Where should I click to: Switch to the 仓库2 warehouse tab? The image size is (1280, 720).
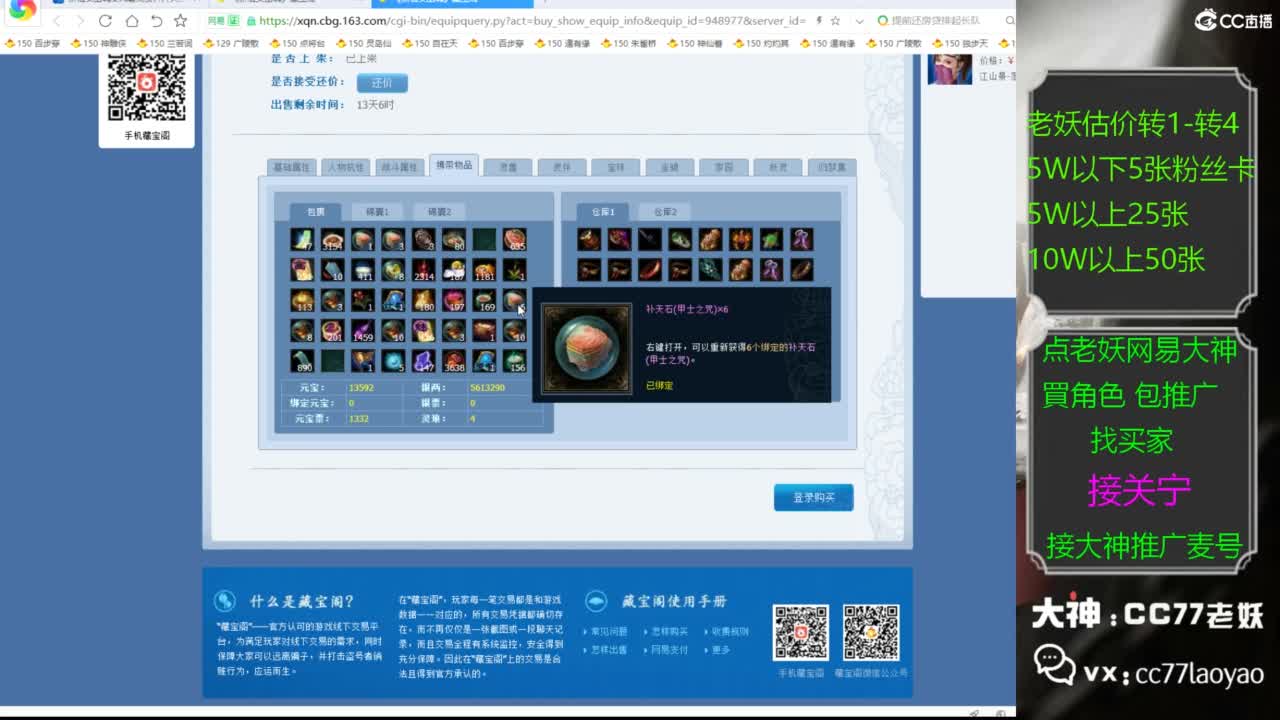[665, 212]
